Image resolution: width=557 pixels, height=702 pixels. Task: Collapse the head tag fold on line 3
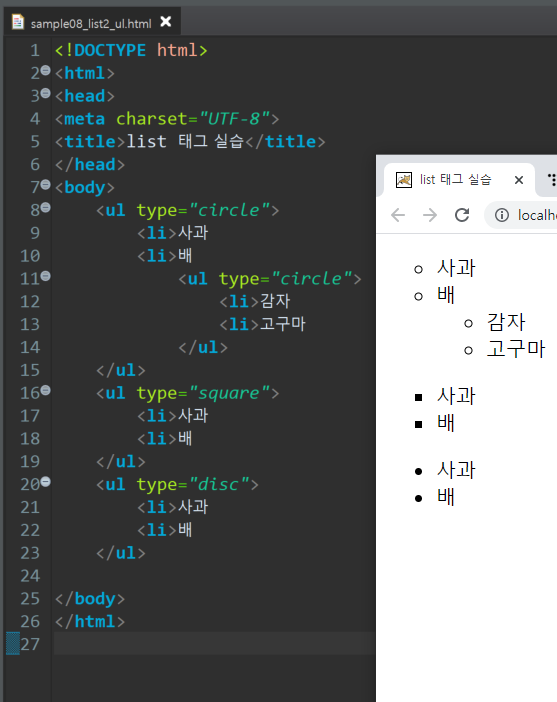coord(46,93)
